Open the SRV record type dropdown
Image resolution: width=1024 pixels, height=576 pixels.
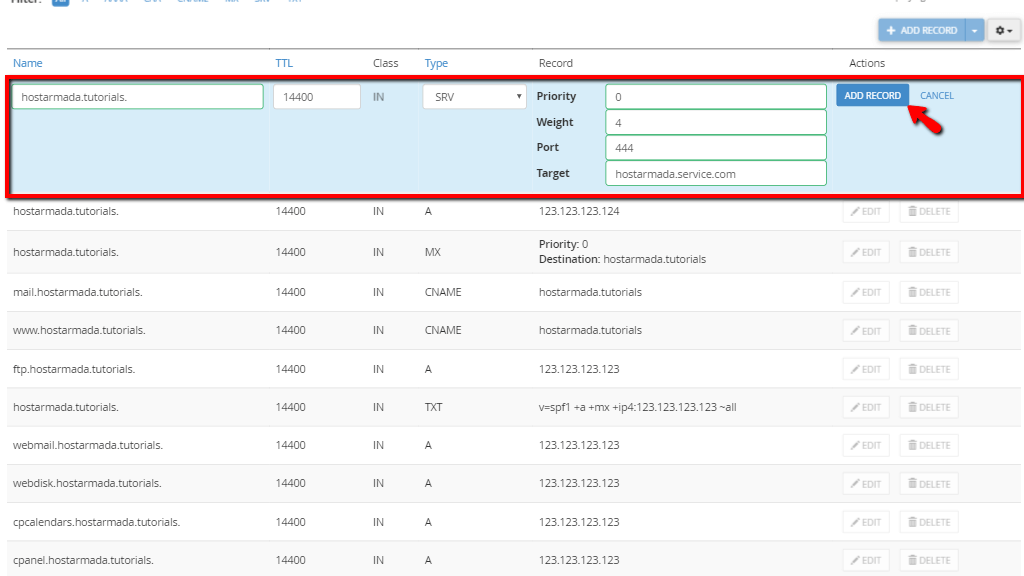(474, 97)
